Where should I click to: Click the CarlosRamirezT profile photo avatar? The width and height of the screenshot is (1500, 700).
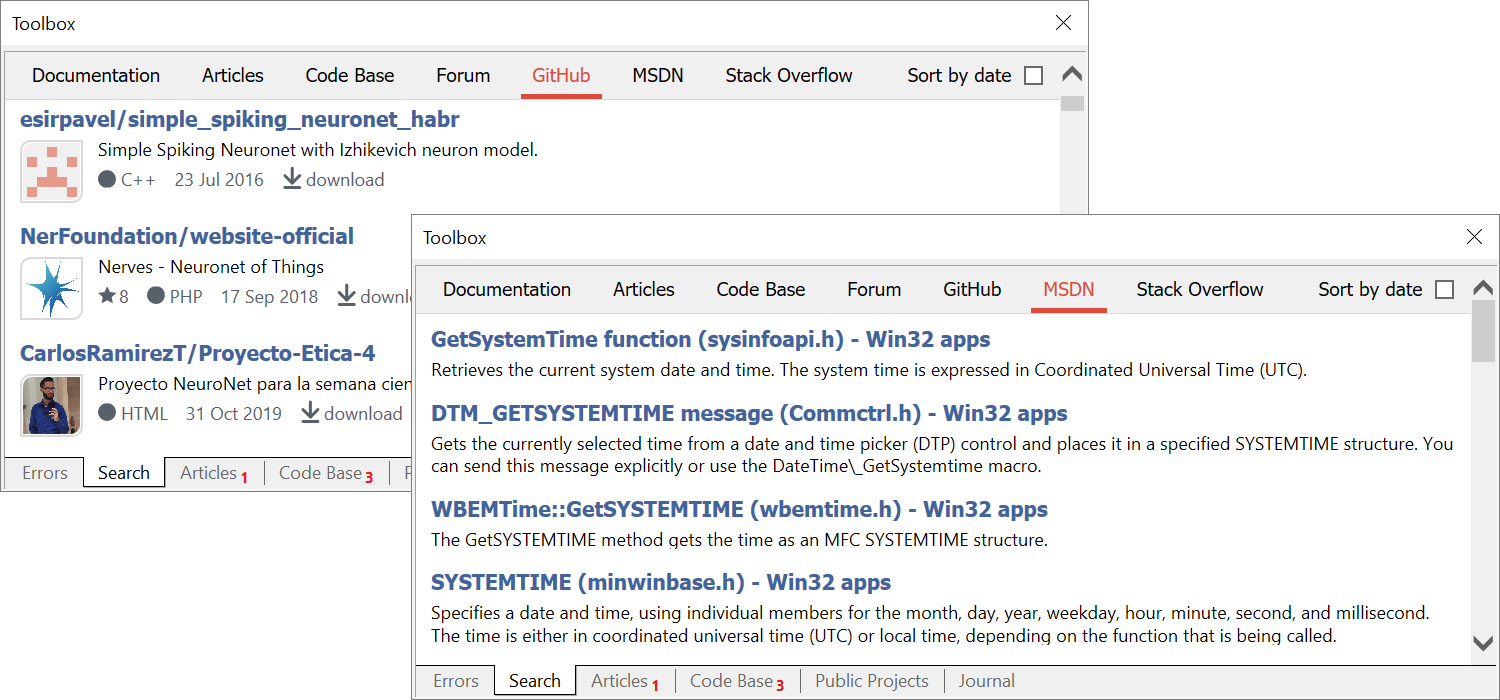(x=51, y=405)
